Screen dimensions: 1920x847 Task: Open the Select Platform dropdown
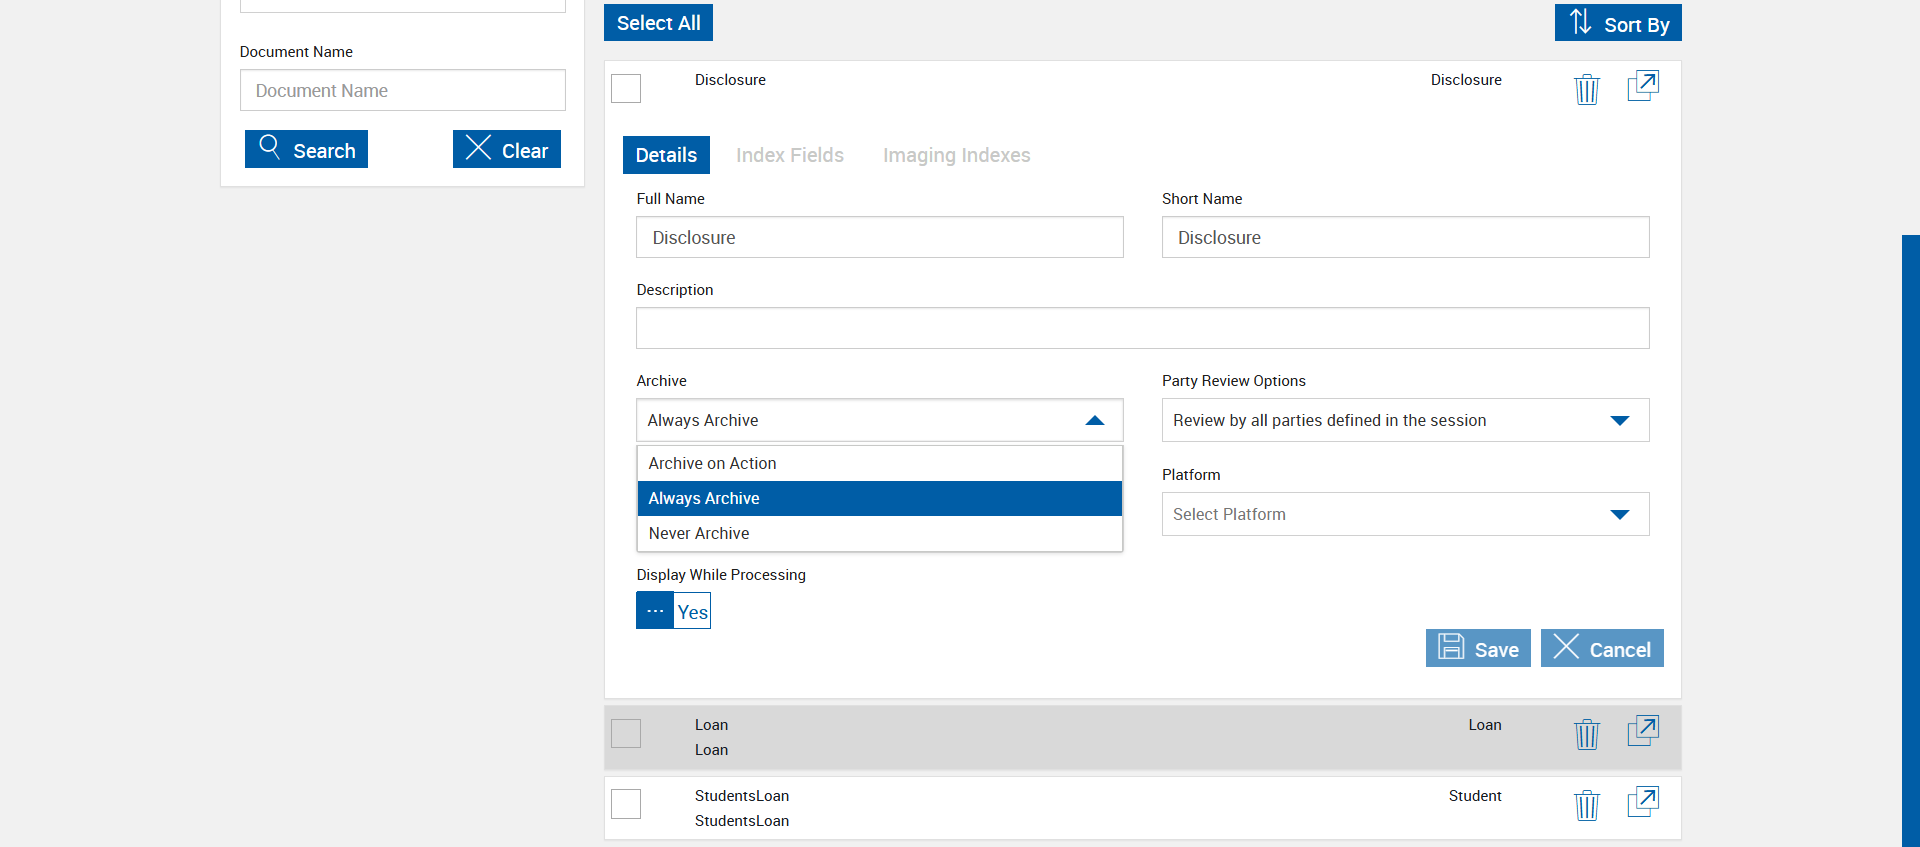(1619, 515)
